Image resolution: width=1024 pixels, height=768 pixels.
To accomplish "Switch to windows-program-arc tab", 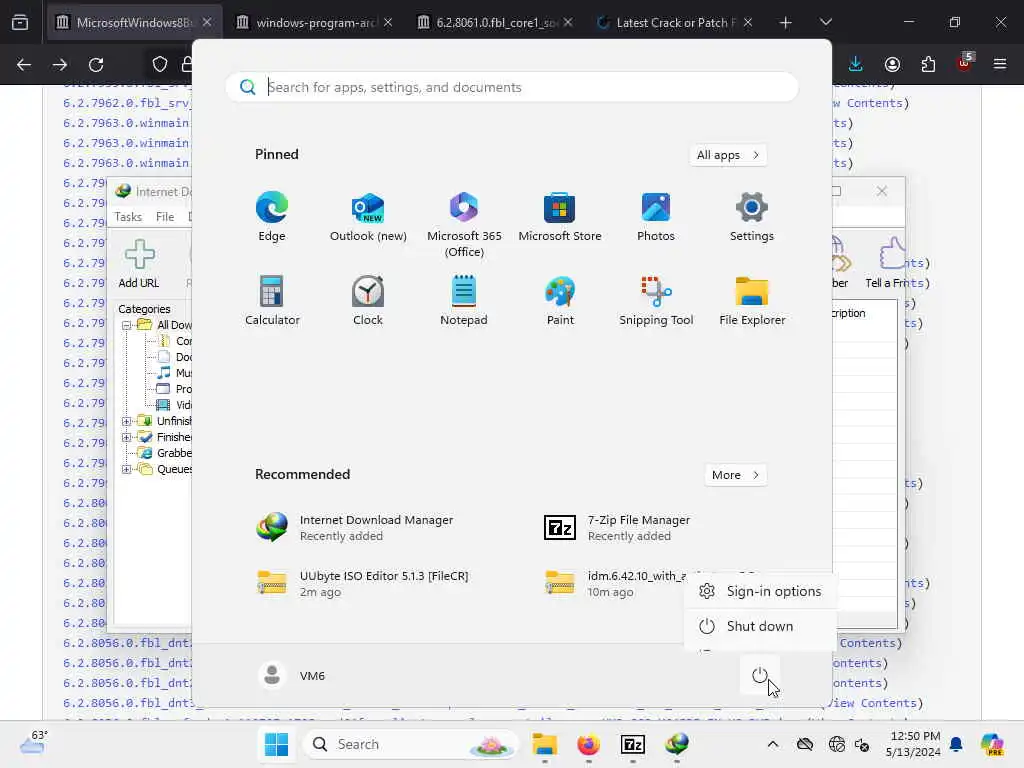I will pyautogui.click(x=315, y=22).
